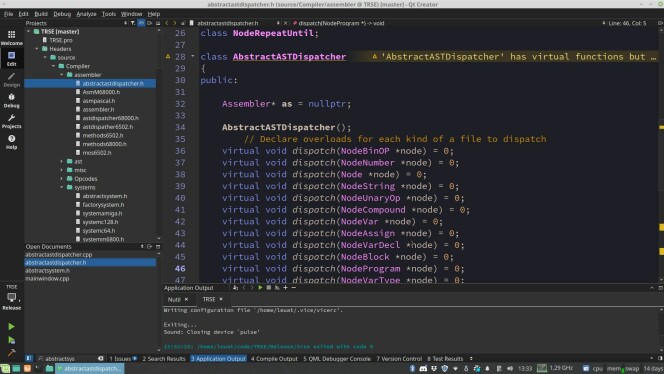
Task: Close the TRSE output tab
Action: point(221,299)
